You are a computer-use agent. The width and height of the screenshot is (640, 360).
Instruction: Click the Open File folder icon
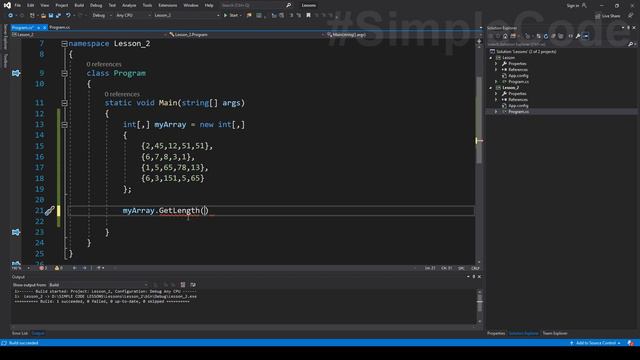click(x=43, y=15)
